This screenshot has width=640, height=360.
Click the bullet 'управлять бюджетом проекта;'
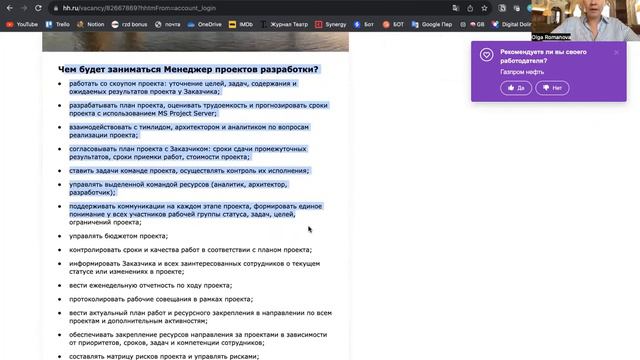point(118,236)
